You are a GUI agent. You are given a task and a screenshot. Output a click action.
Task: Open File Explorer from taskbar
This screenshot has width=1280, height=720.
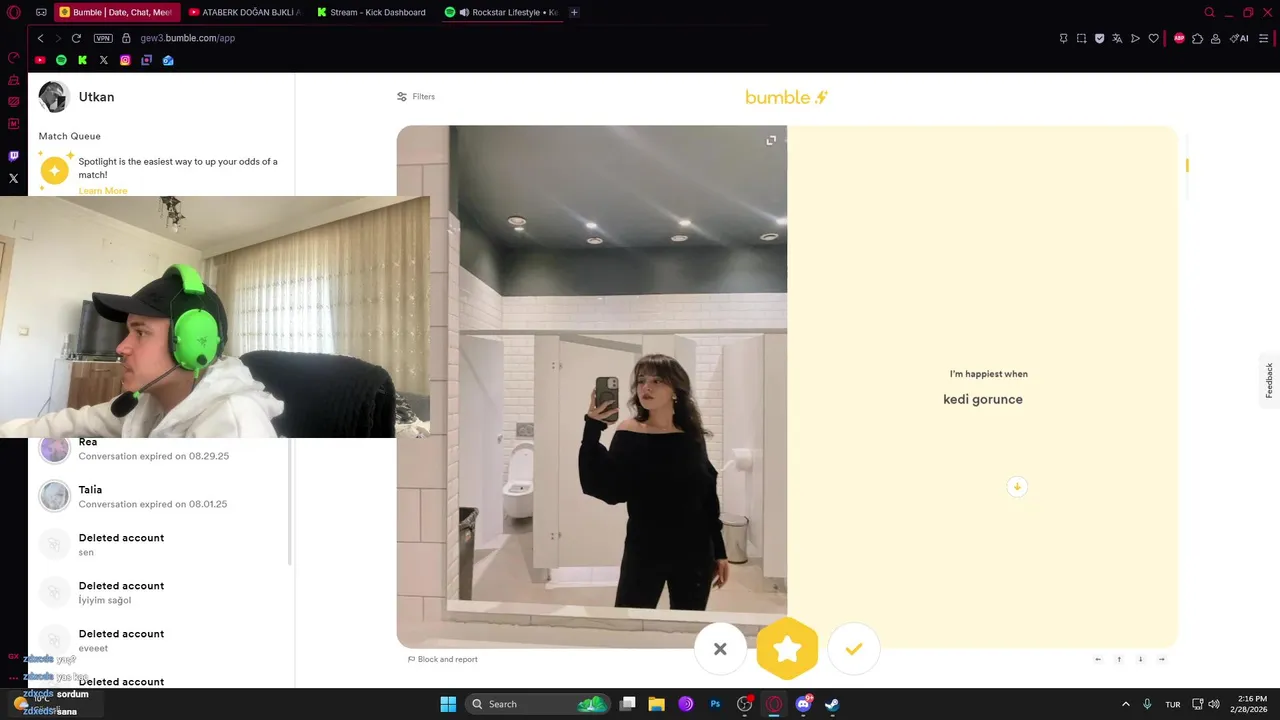tap(657, 704)
